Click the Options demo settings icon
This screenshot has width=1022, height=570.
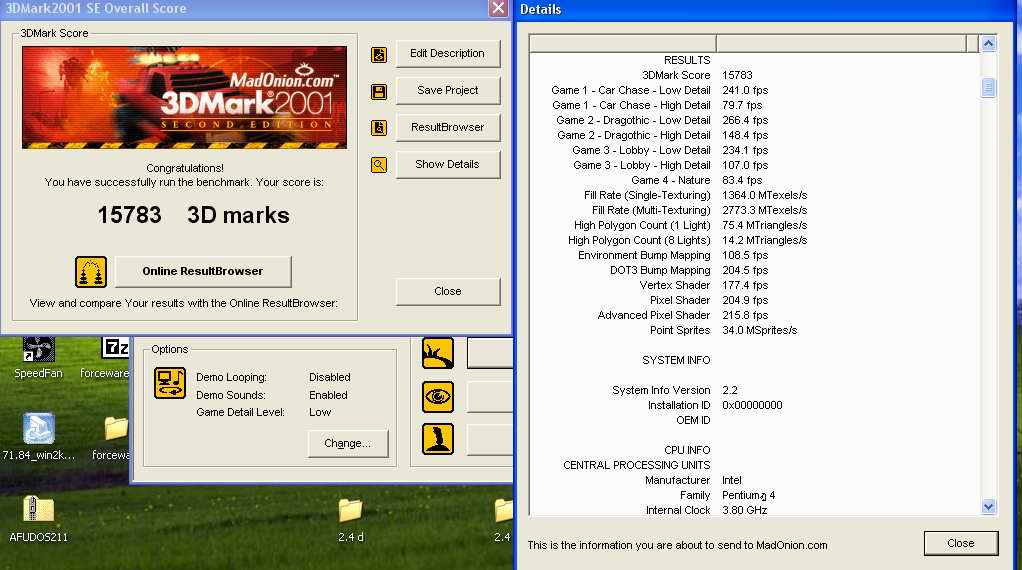pos(169,382)
